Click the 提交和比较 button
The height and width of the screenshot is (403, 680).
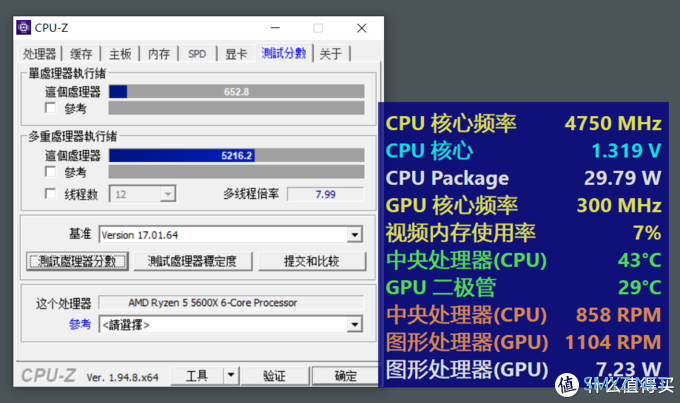[x=312, y=261]
